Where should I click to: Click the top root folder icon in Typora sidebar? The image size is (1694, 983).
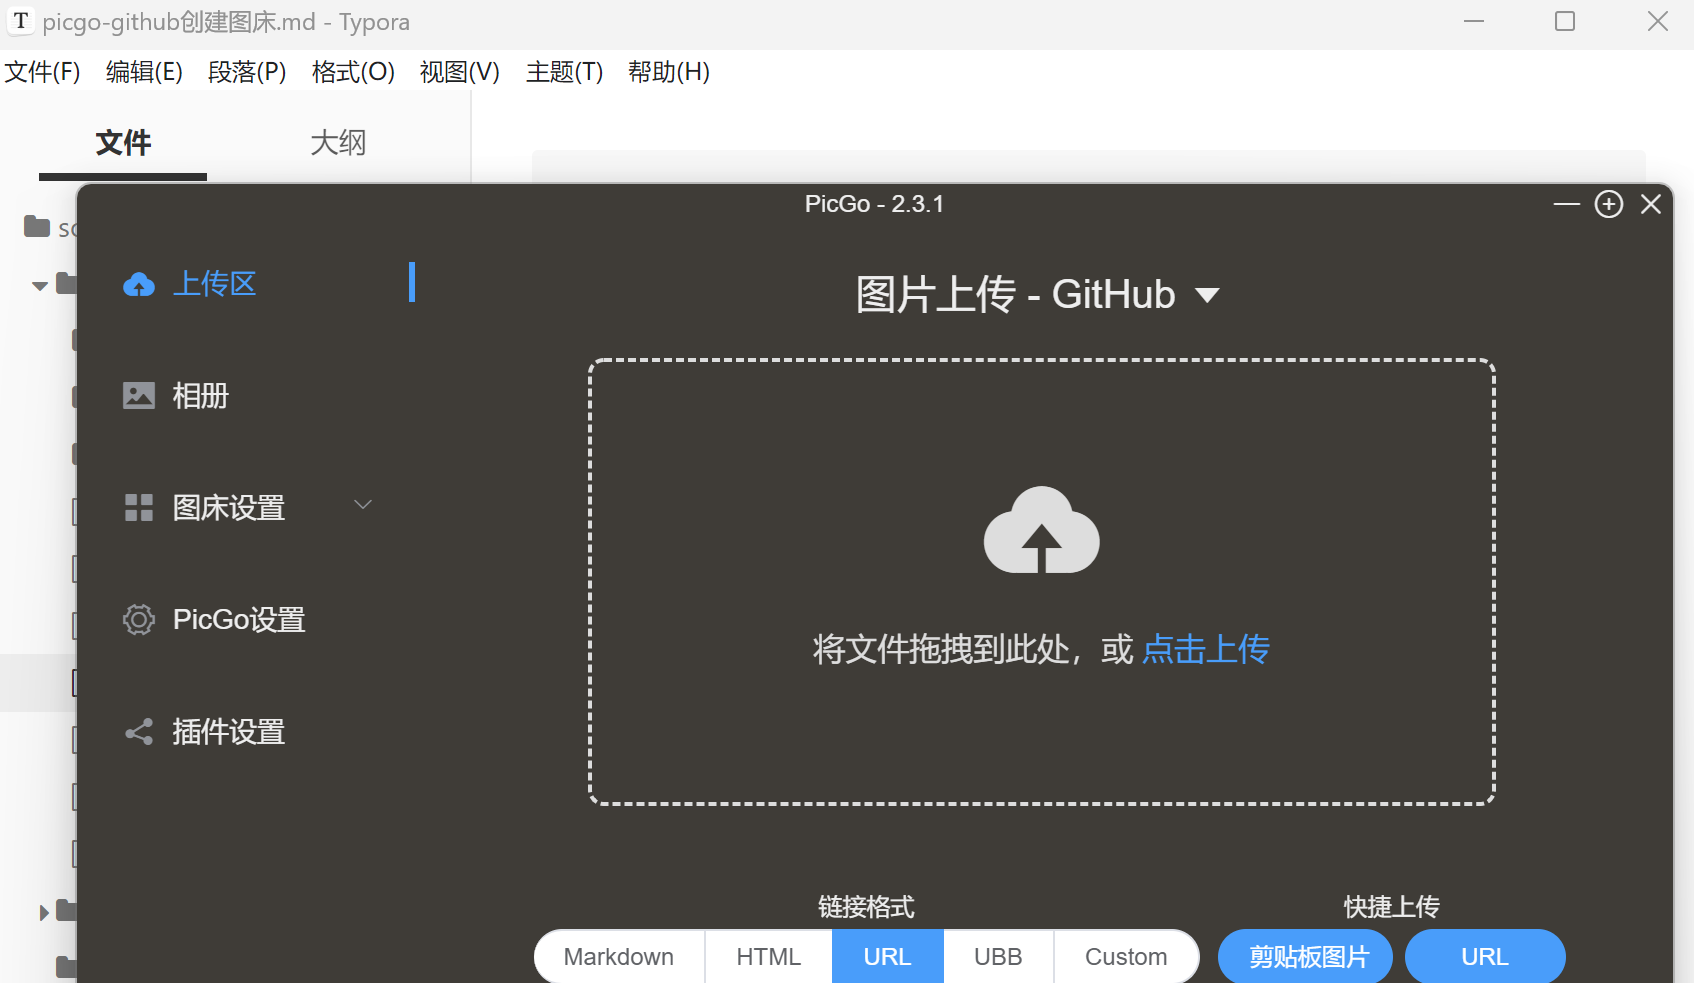coord(37,227)
